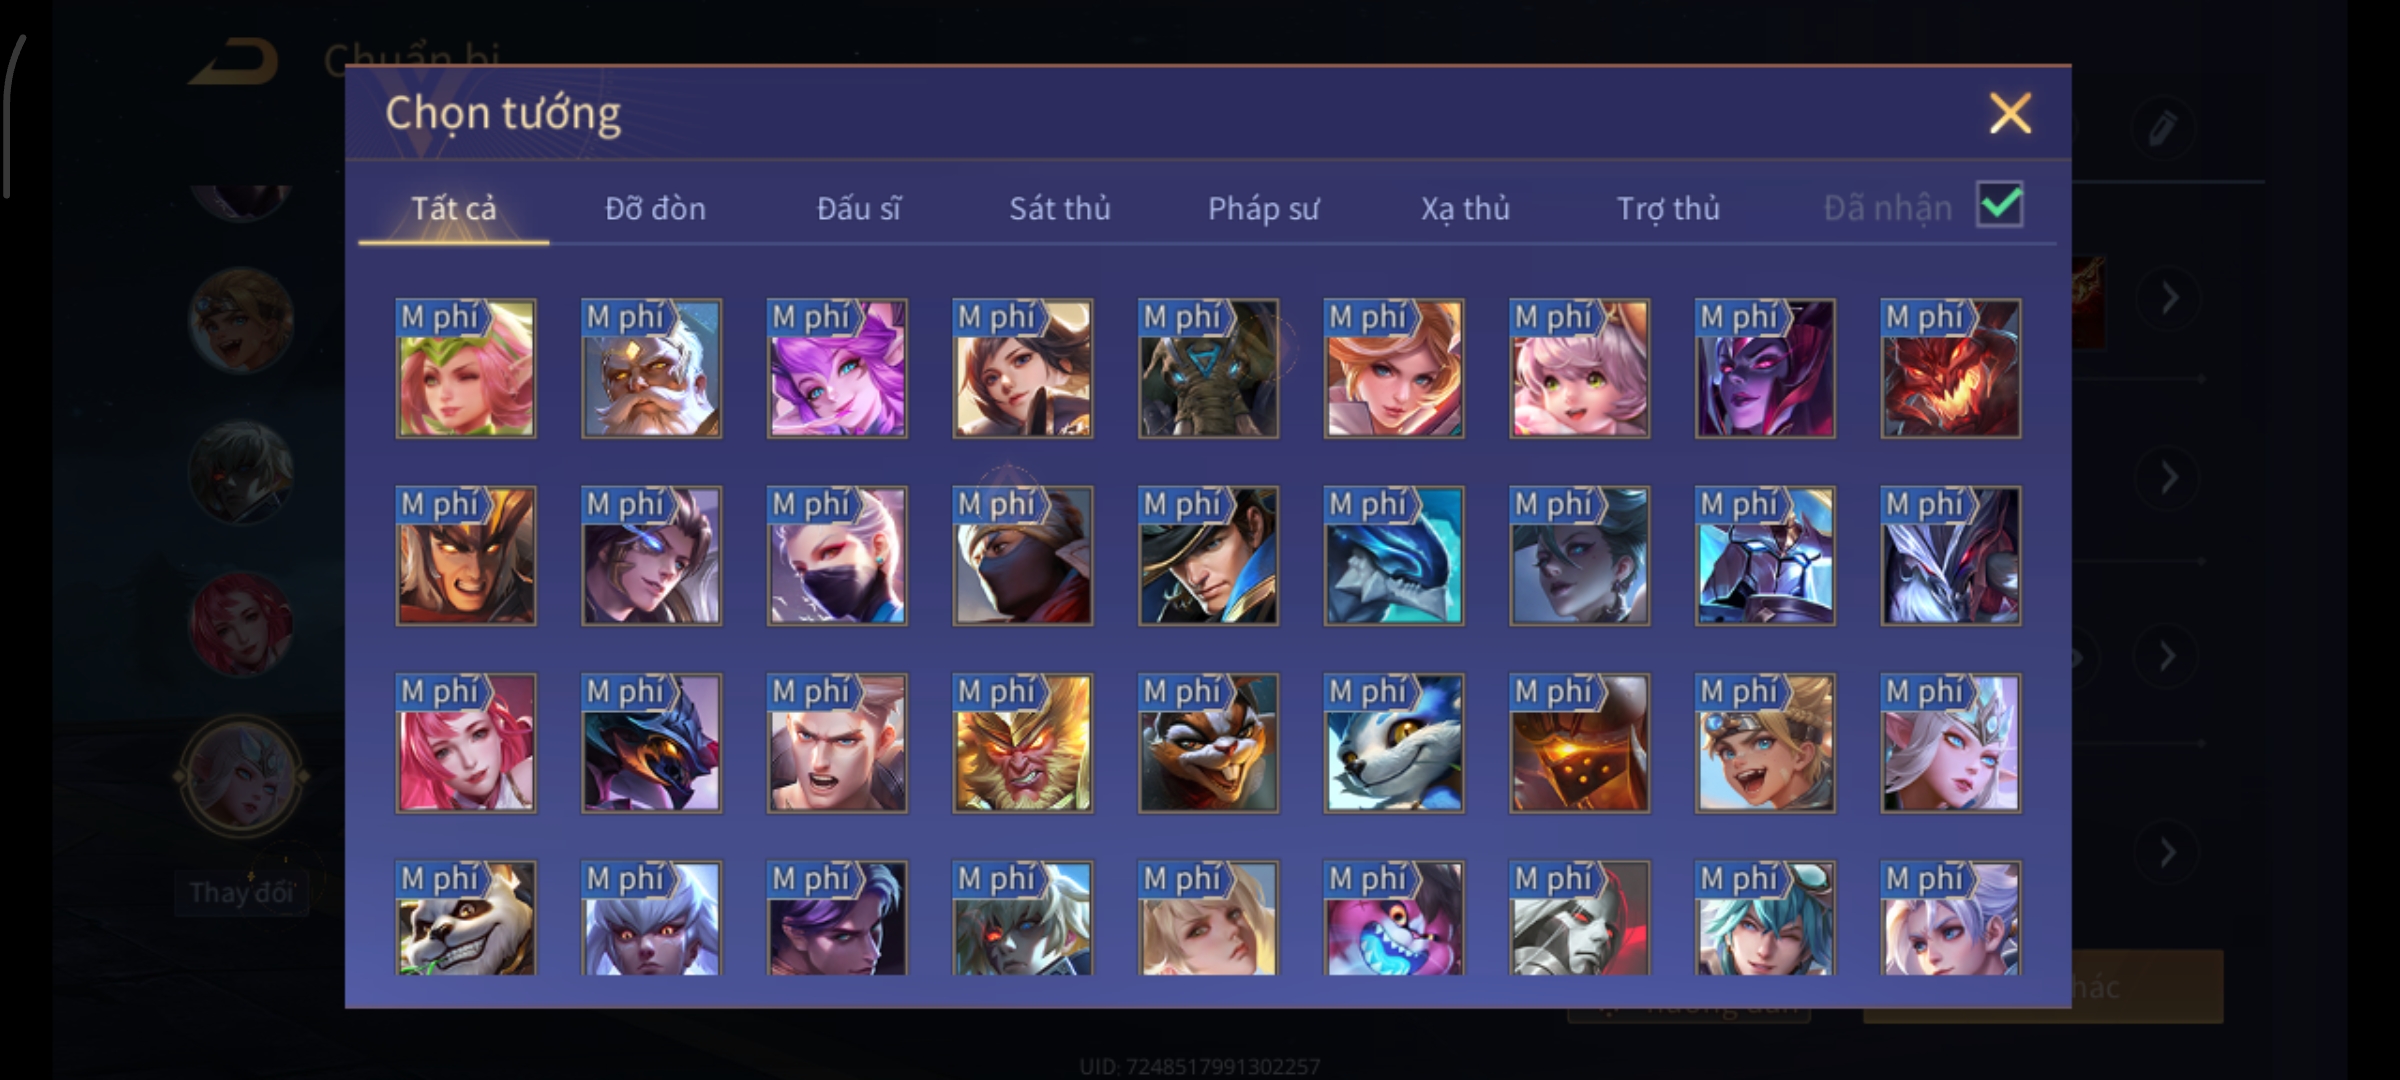Select the golden monkey king hero
The height and width of the screenshot is (1080, 2400).
(1022, 743)
